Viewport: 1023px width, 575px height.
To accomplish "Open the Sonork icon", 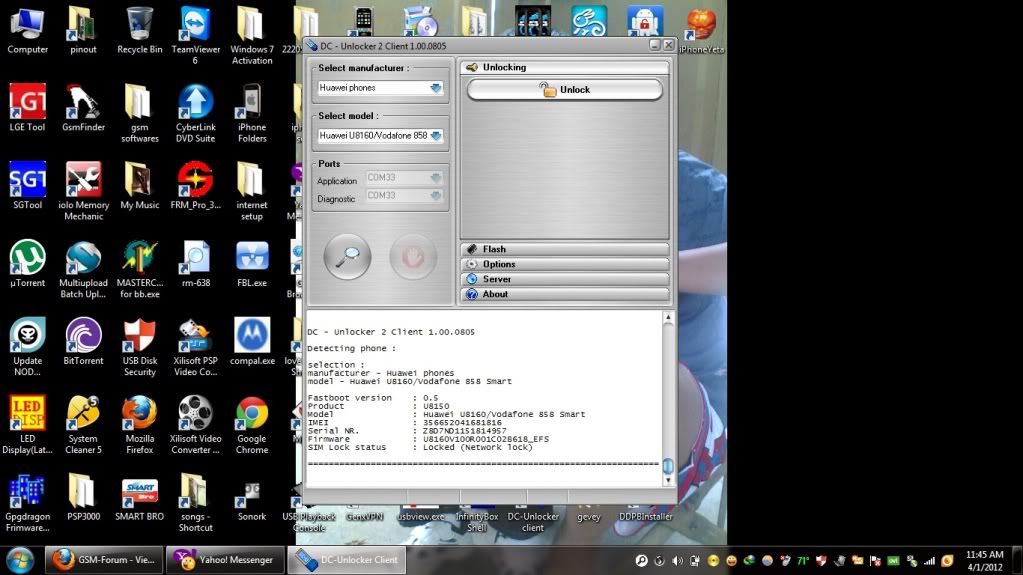I will tap(252, 498).
